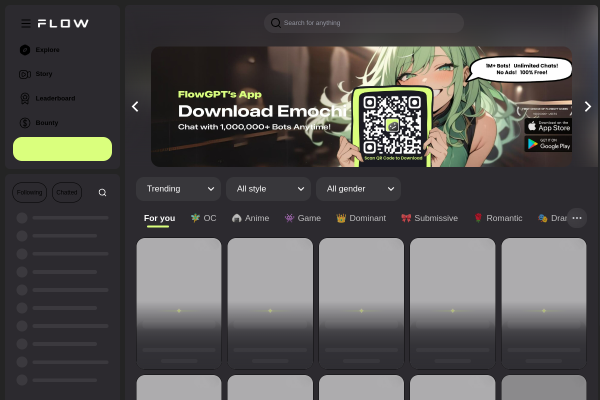Click the FLOW logo
Image resolution: width=600 pixels, height=400 pixels.
pos(63,24)
